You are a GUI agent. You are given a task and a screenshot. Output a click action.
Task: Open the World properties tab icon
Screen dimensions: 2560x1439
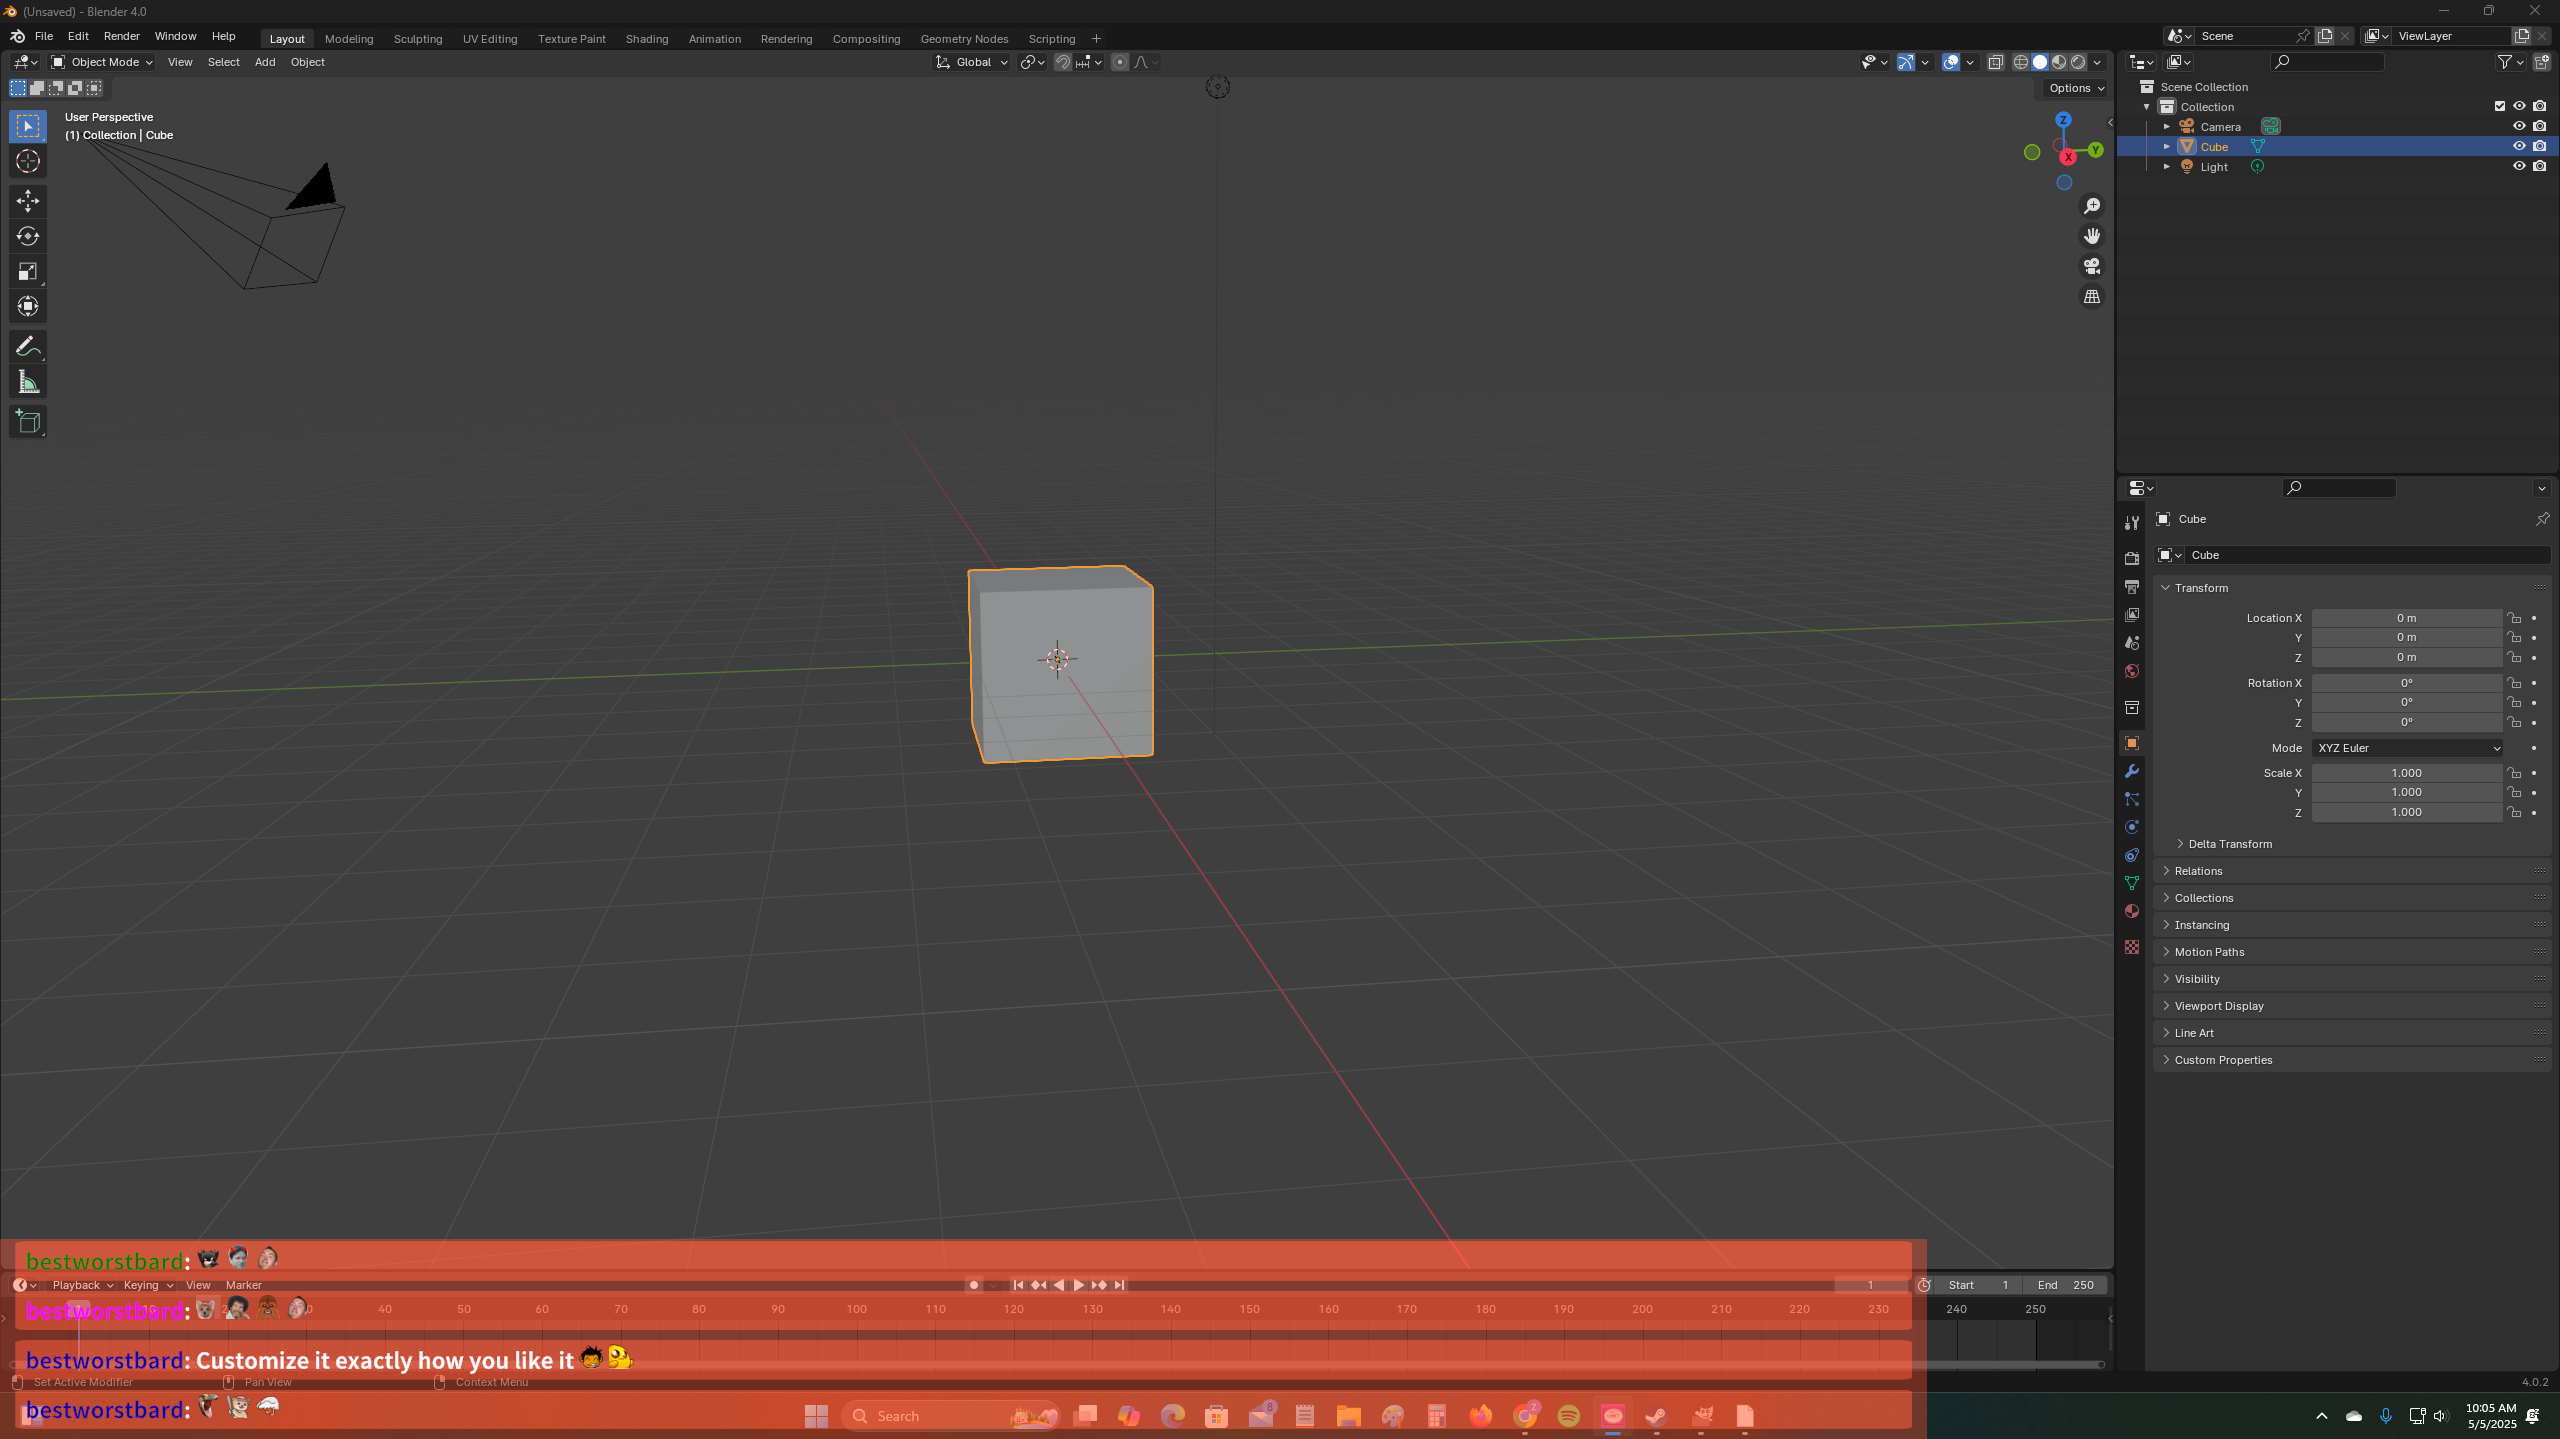[x=2132, y=671]
